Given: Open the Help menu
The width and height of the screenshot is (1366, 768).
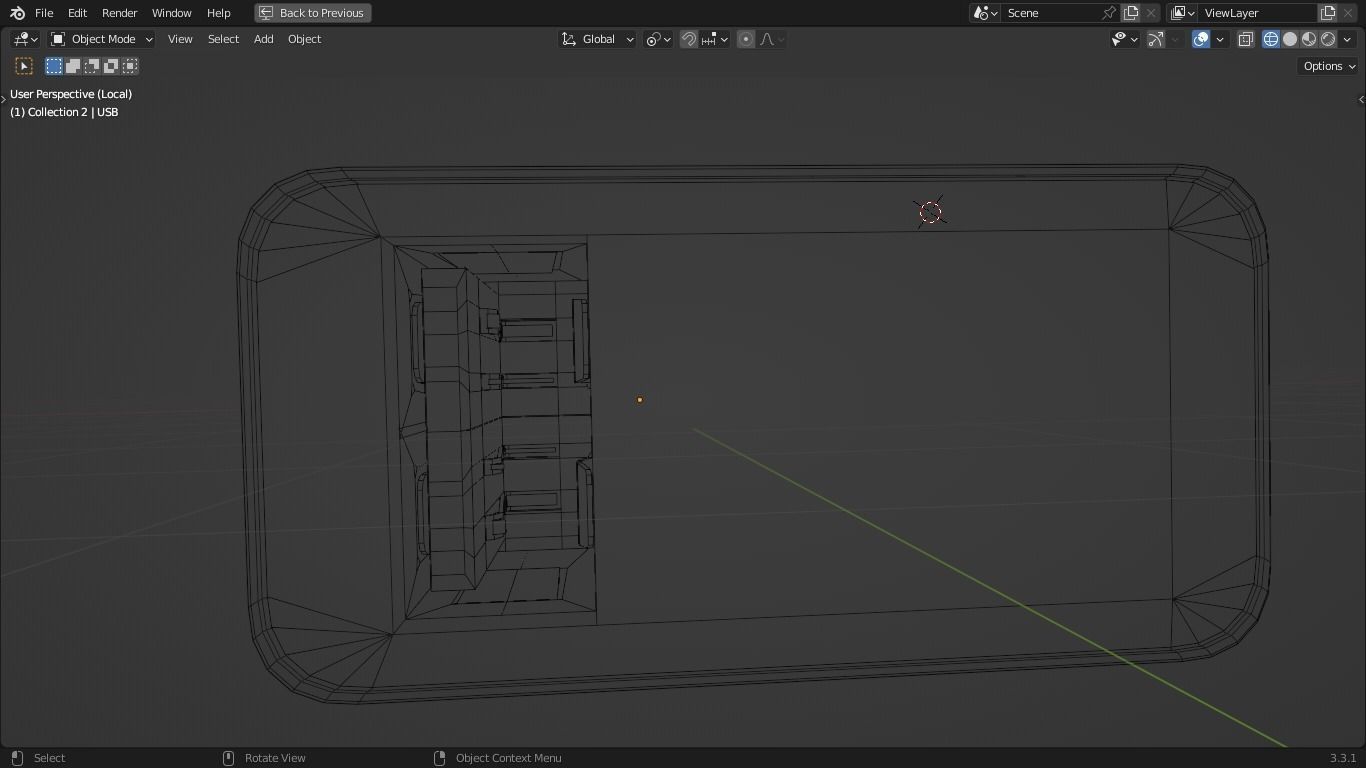Looking at the screenshot, I should tap(218, 13).
